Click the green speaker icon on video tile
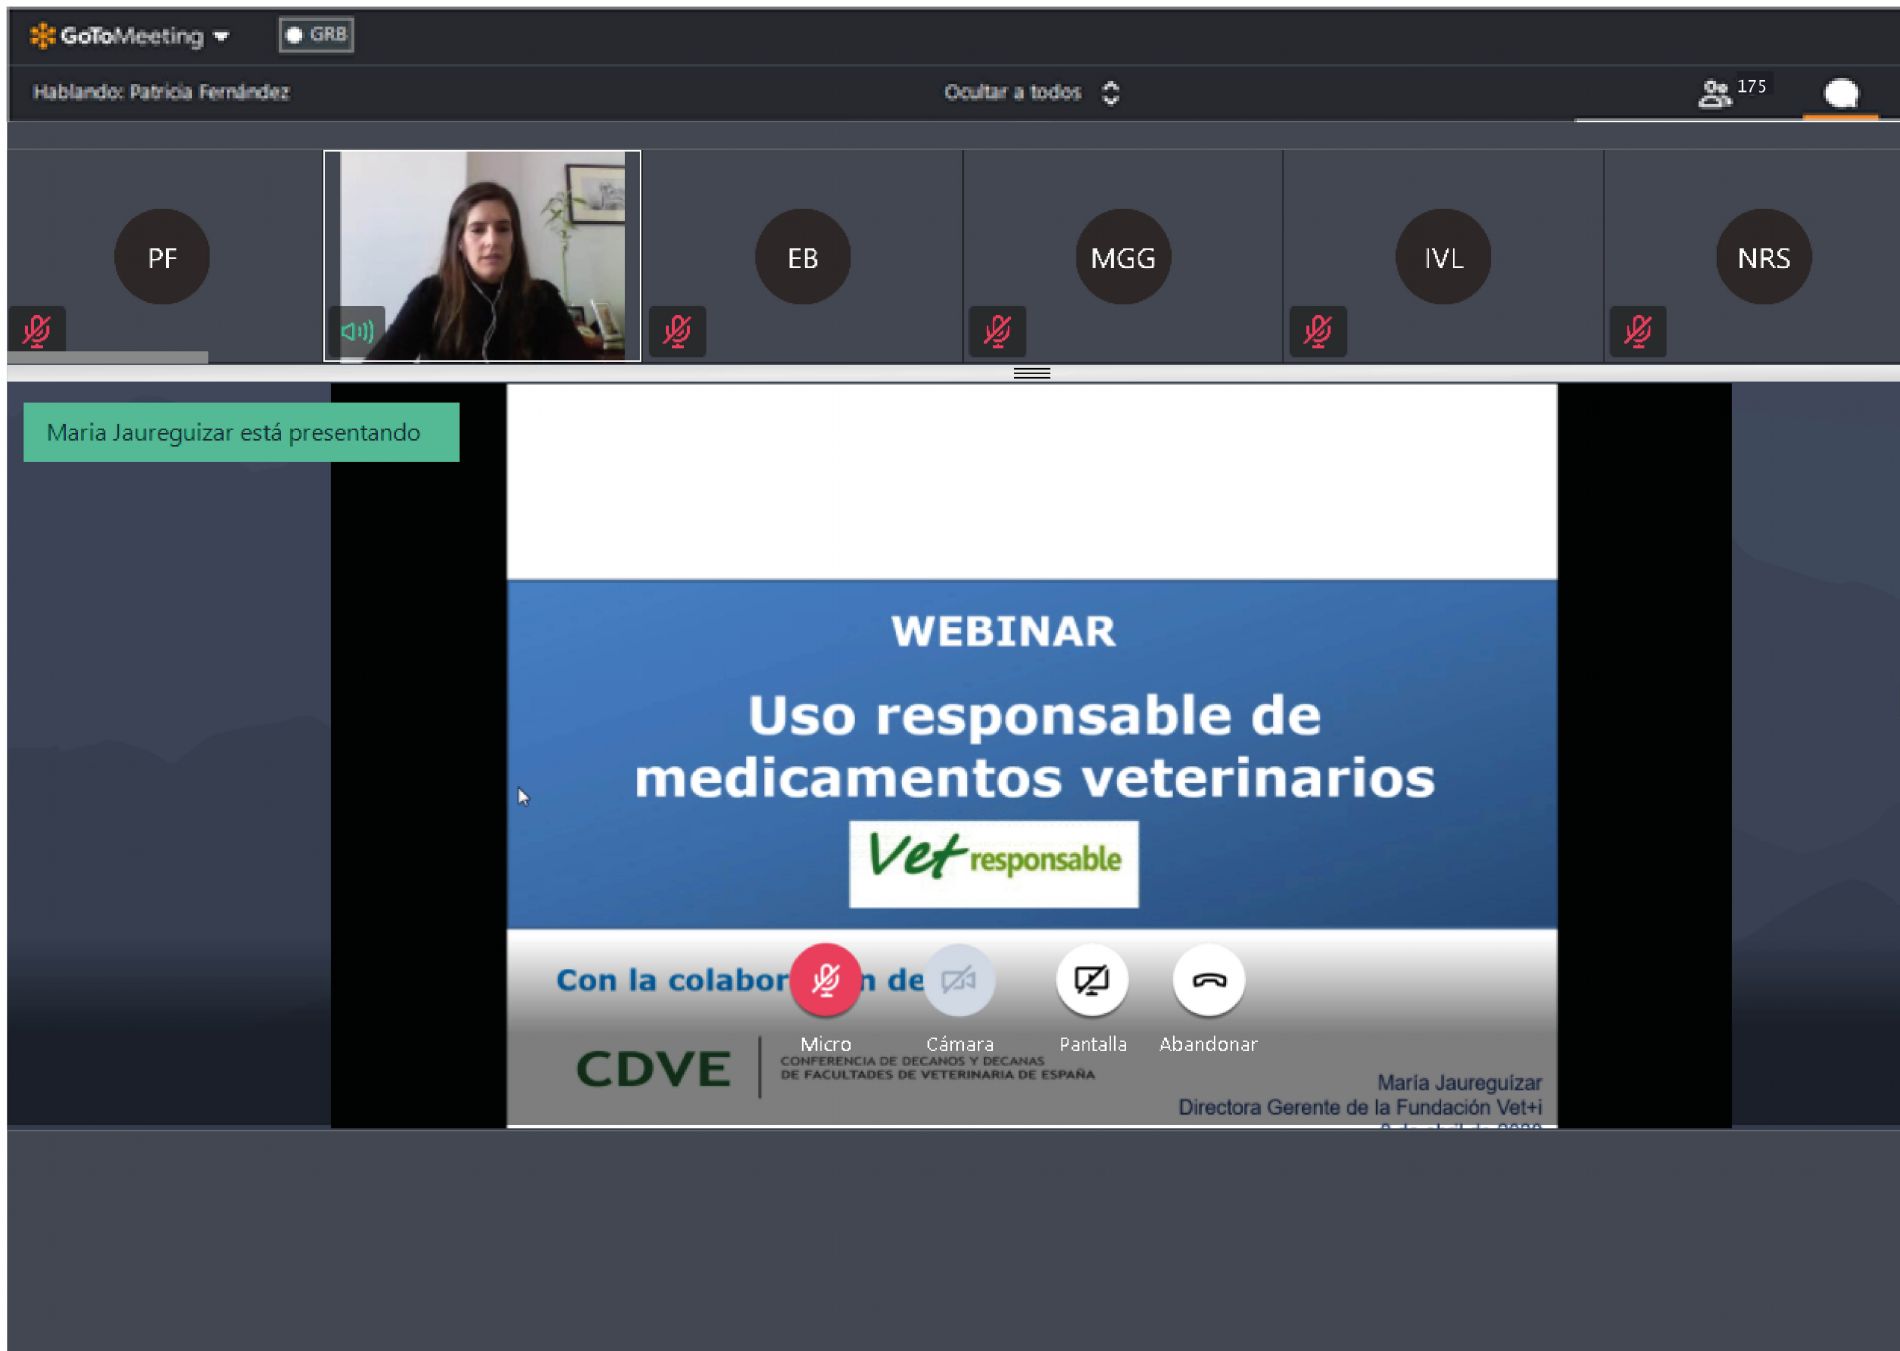The height and width of the screenshot is (1351, 1900). coord(356,331)
